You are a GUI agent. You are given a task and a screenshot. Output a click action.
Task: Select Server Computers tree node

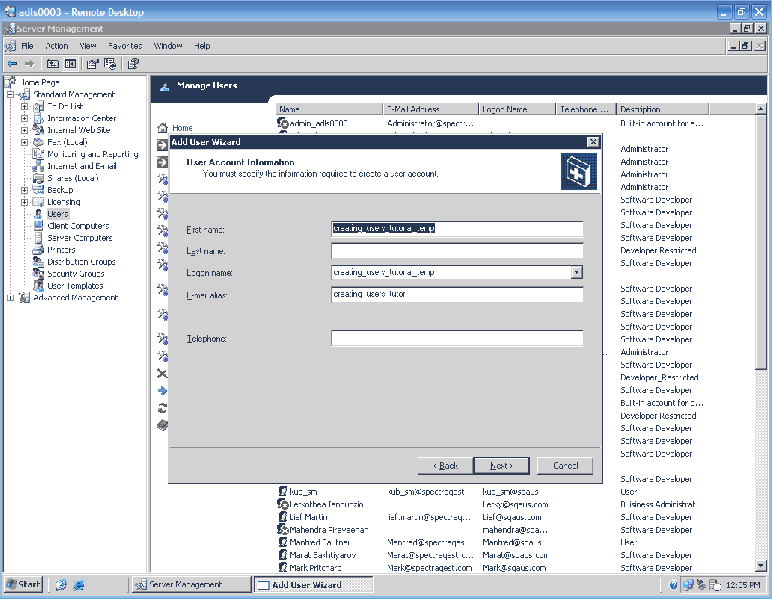80,238
